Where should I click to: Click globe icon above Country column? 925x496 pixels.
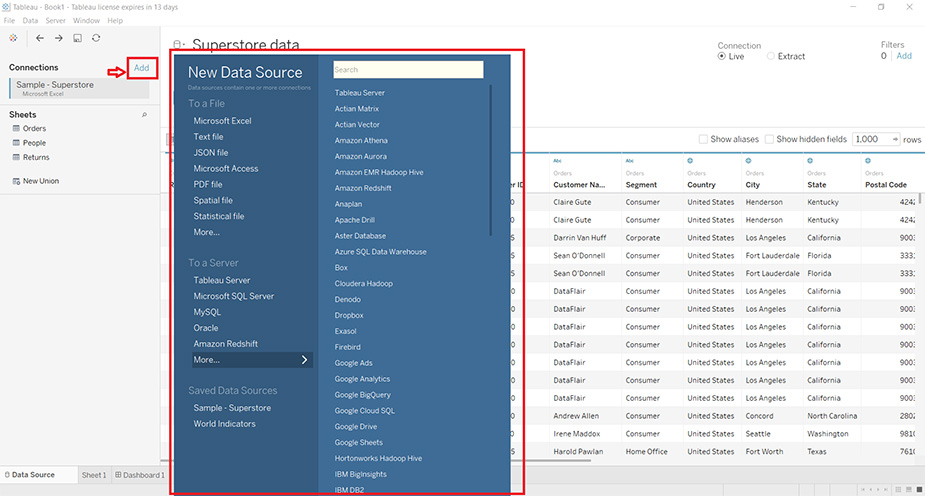click(x=690, y=160)
